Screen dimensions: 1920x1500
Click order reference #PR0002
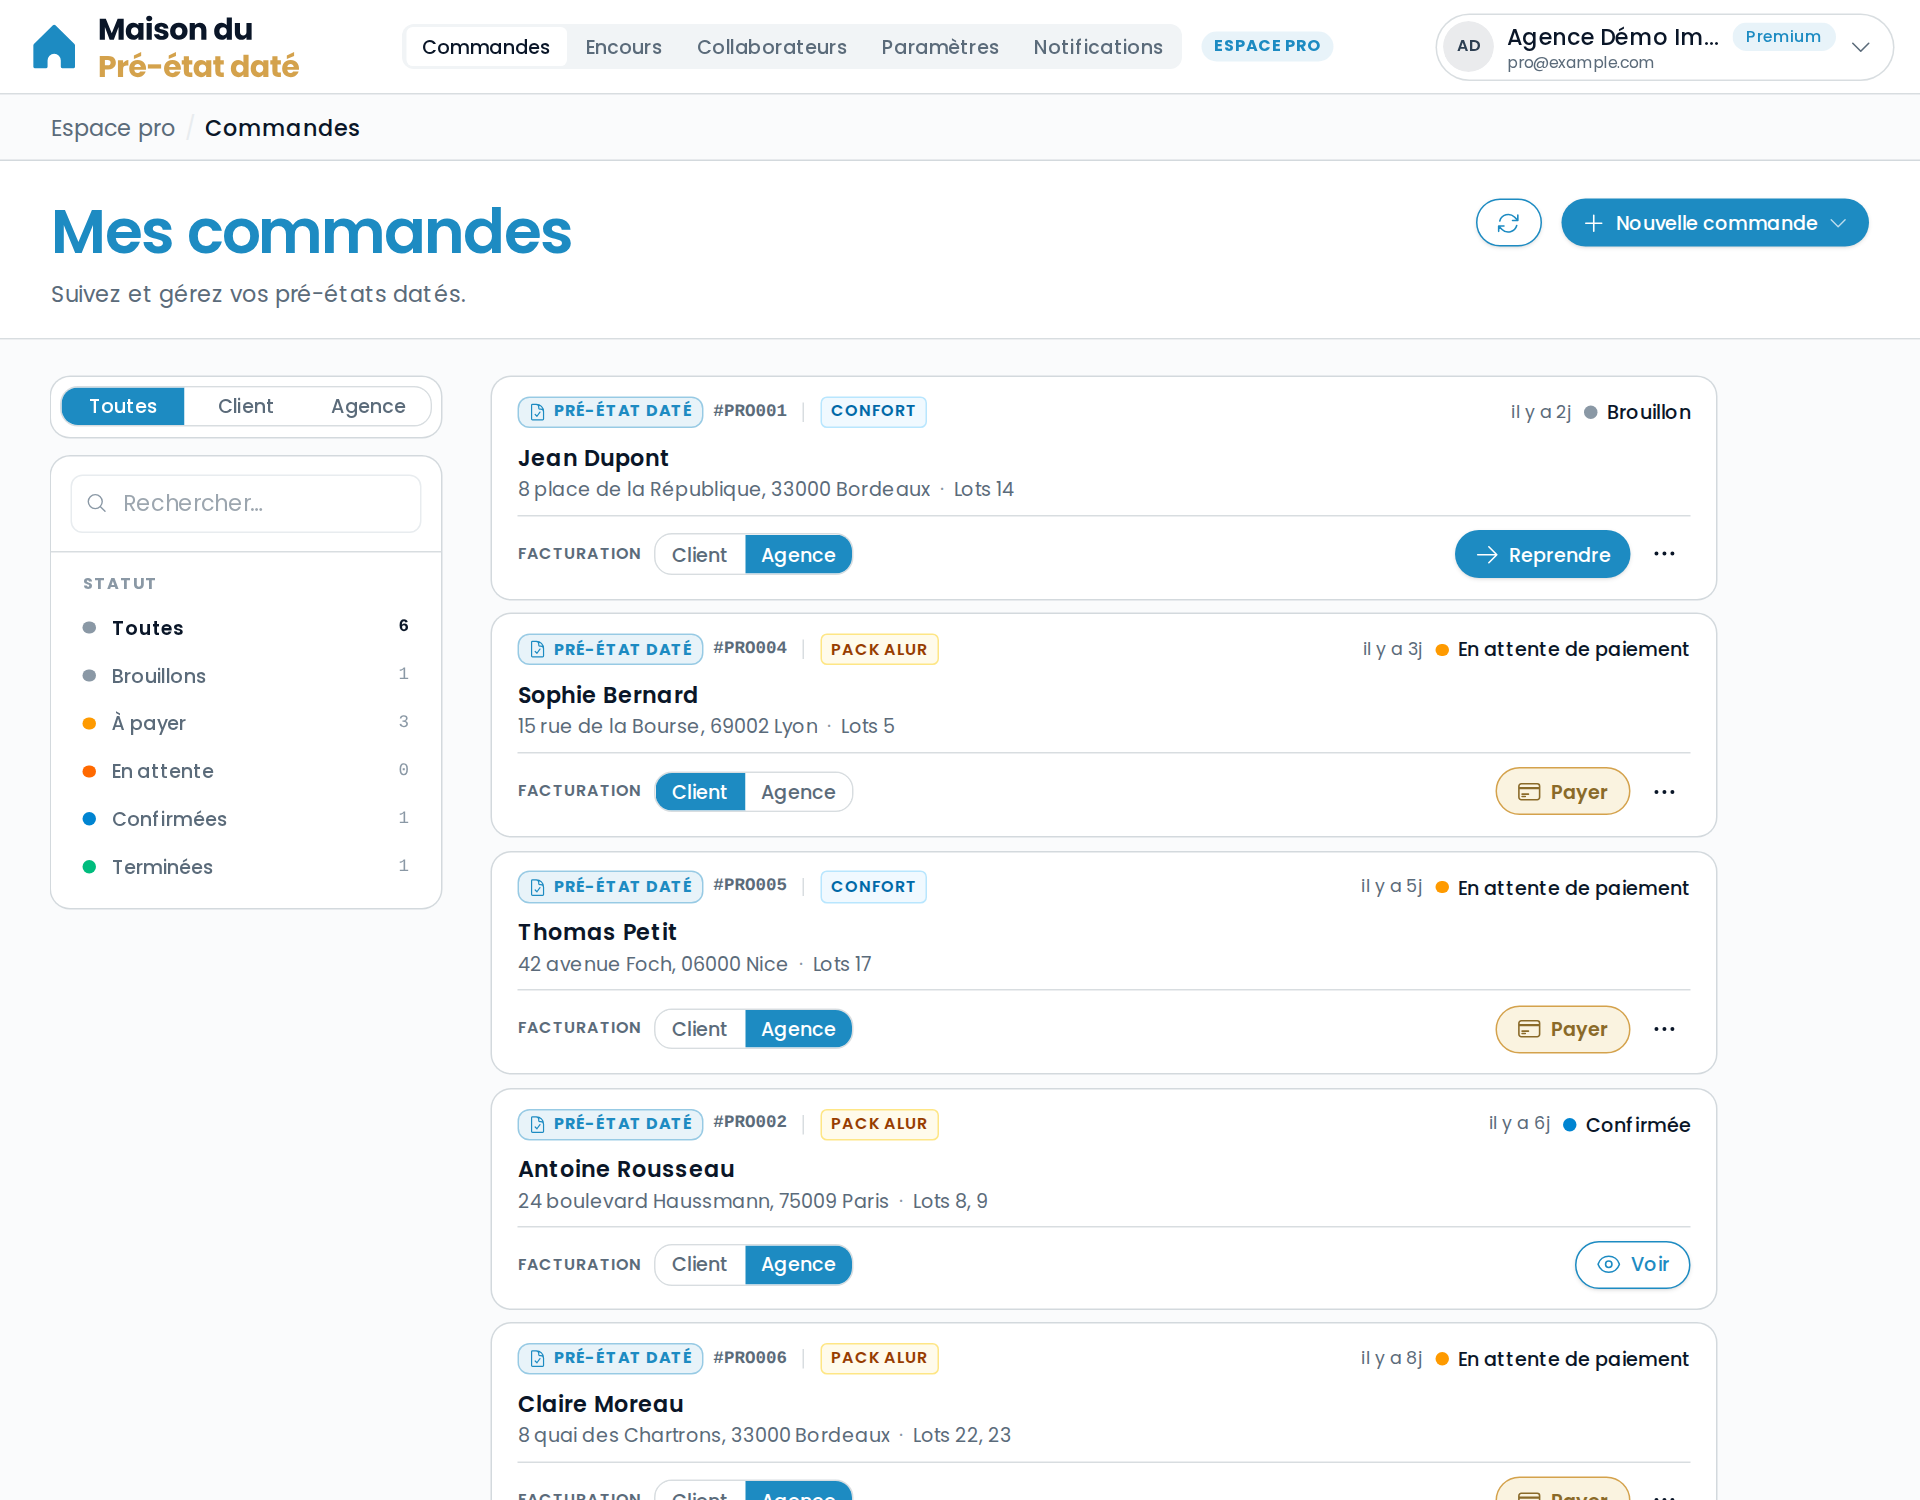pos(750,1122)
